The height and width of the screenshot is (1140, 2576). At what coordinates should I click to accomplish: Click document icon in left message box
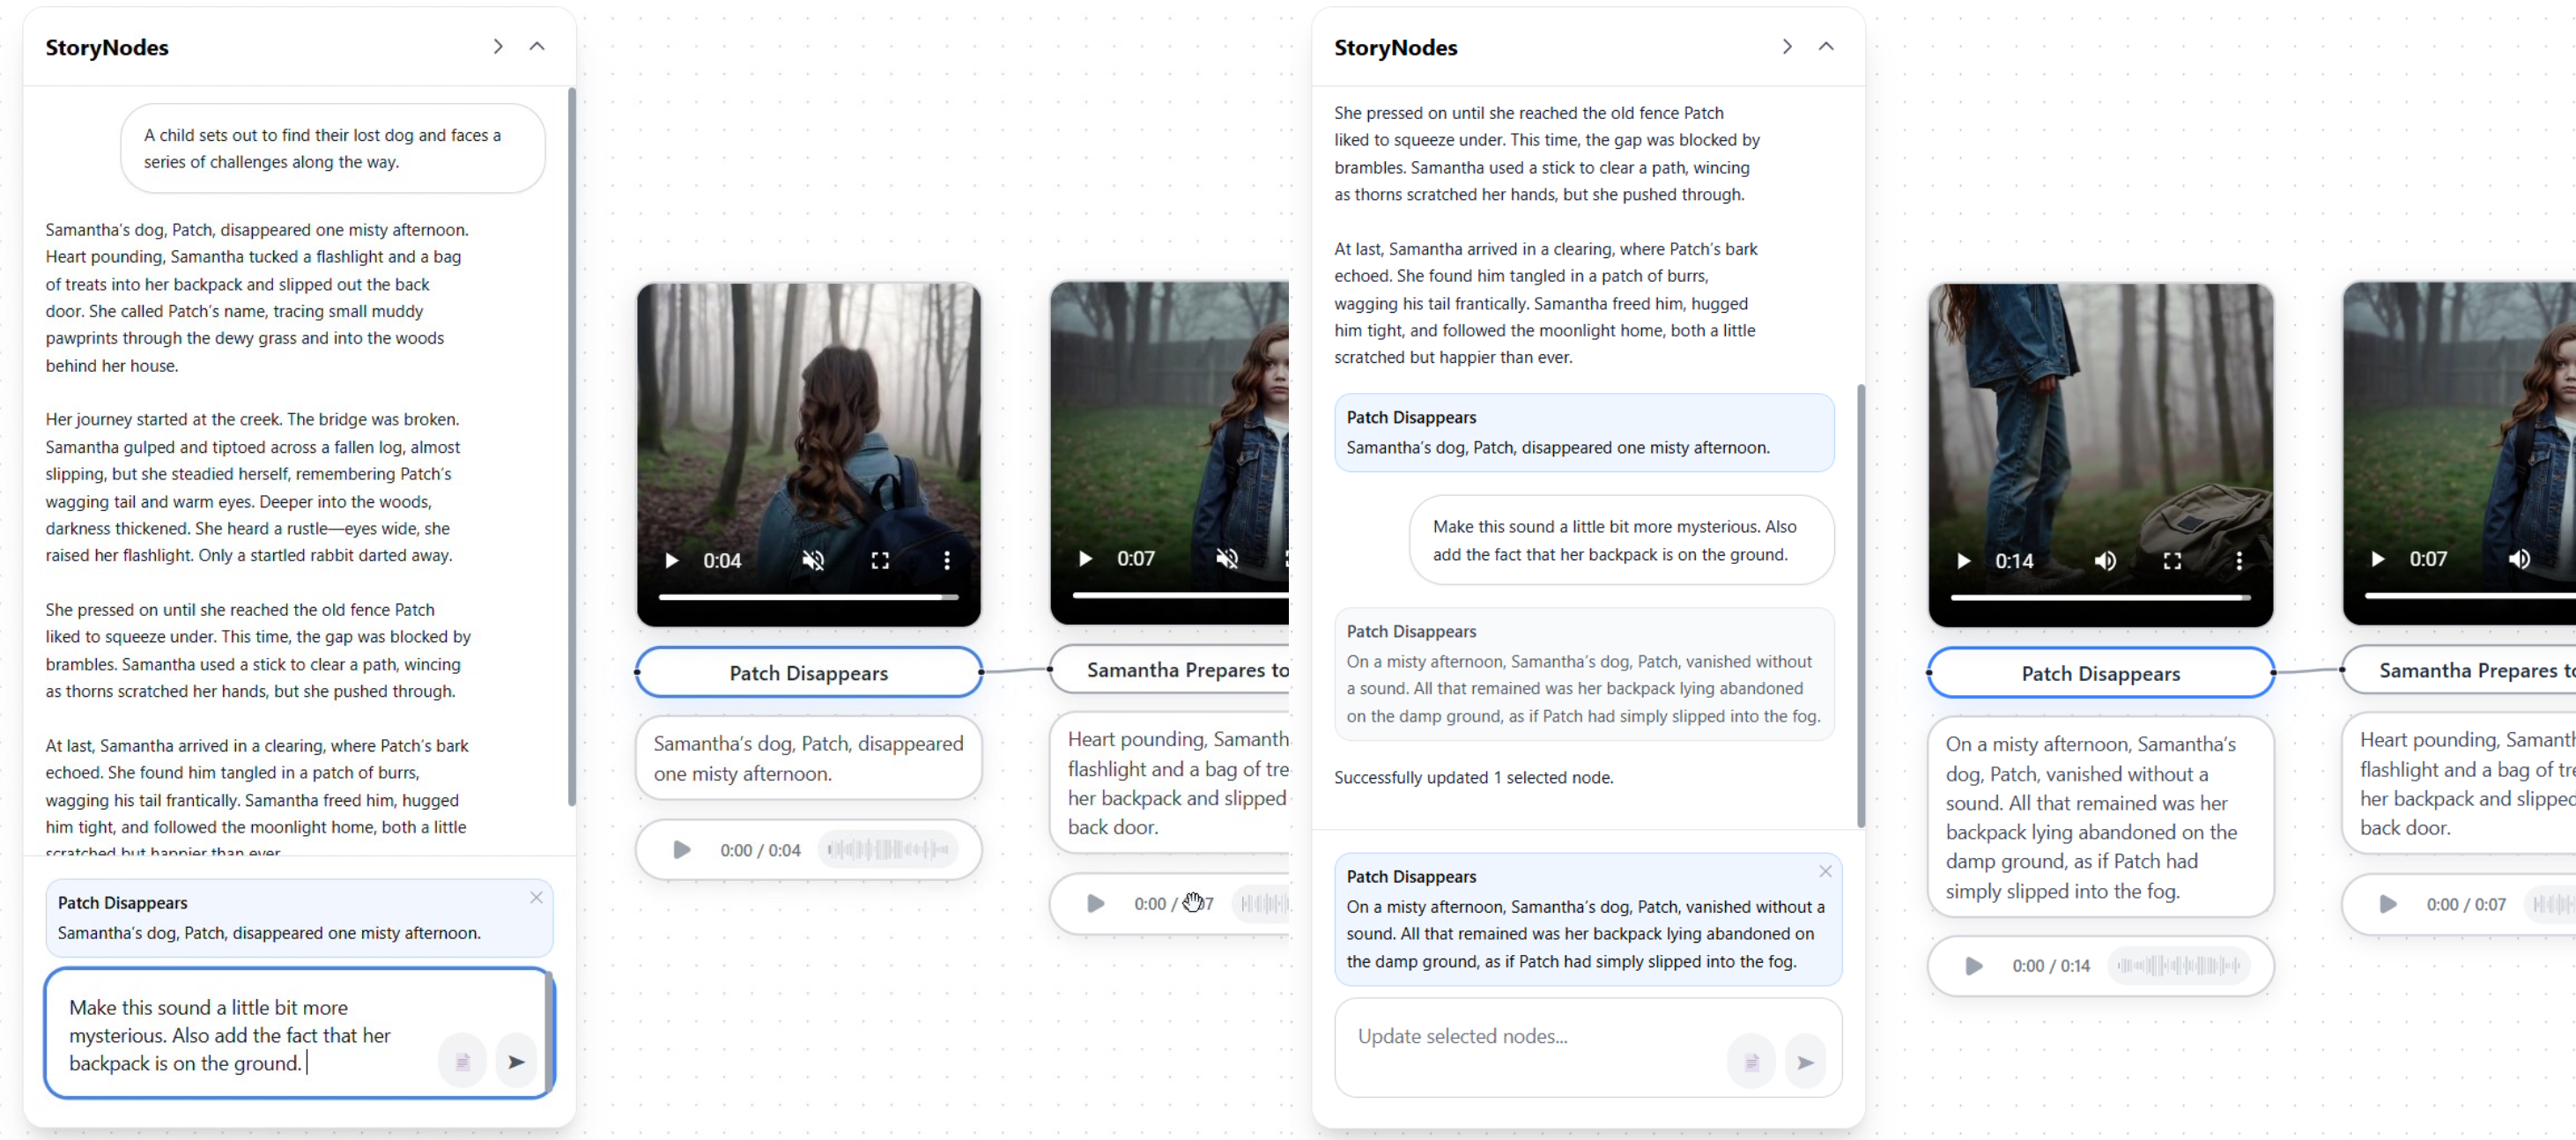462,1061
